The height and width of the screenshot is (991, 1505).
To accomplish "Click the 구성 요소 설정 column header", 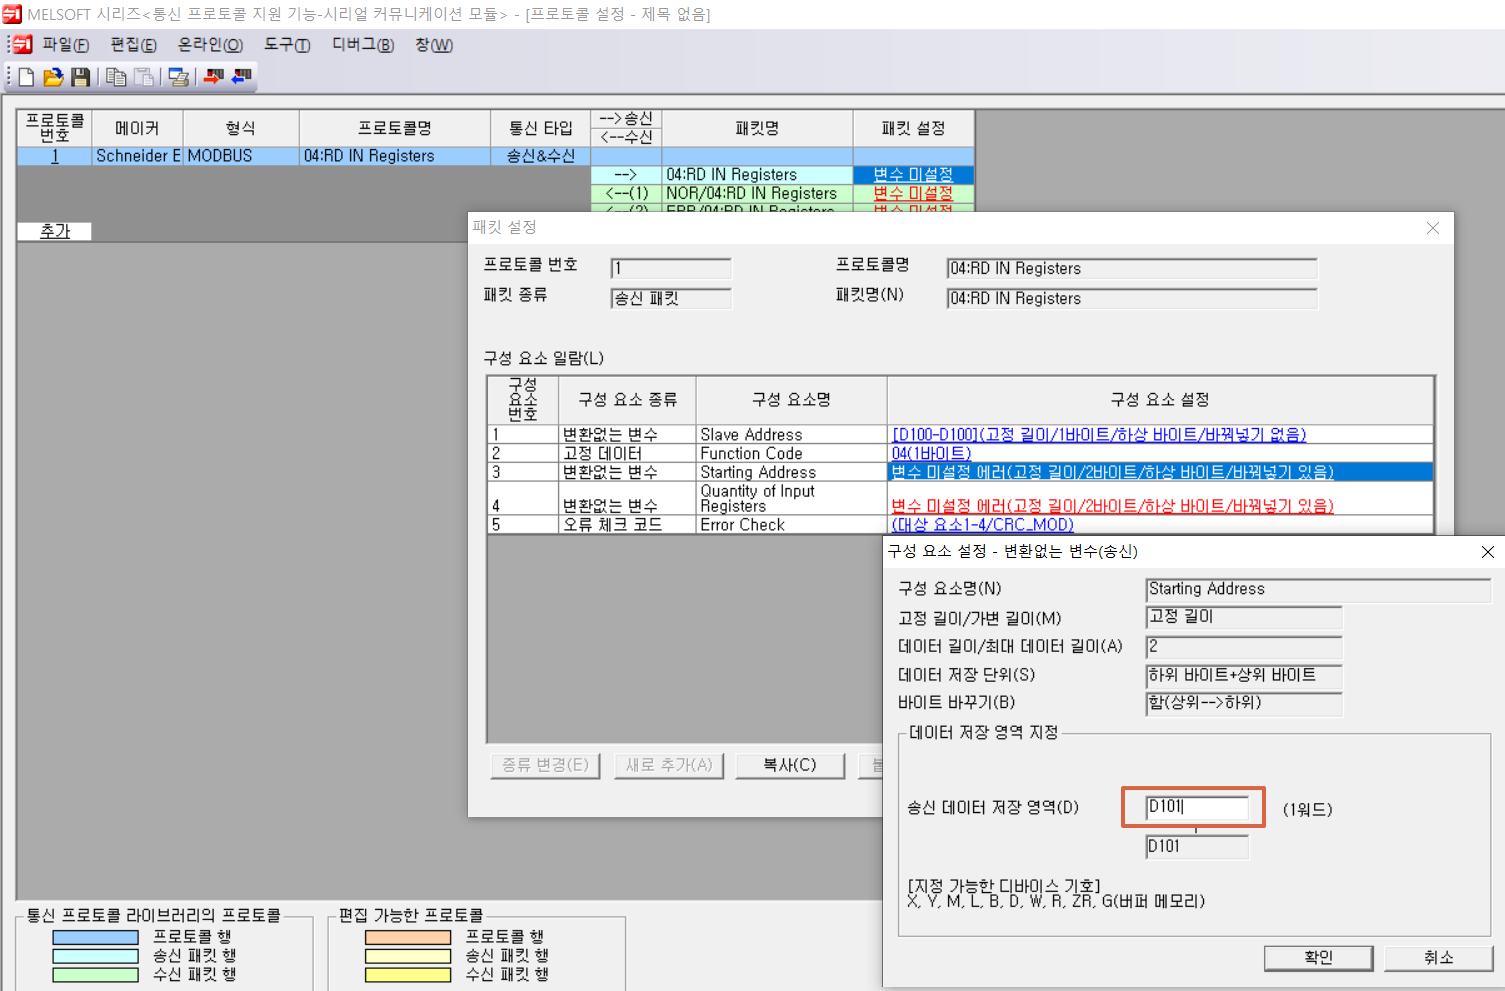I will [x=1160, y=400].
